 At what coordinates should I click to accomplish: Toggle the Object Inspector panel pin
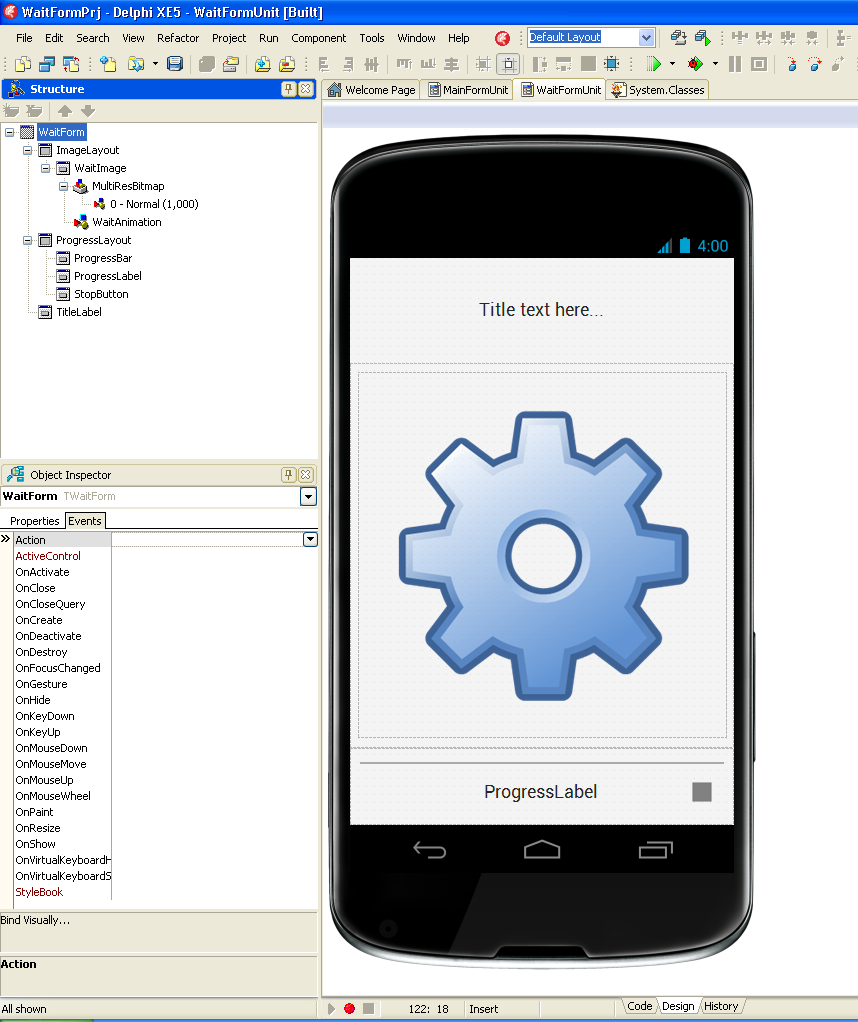point(288,474)
